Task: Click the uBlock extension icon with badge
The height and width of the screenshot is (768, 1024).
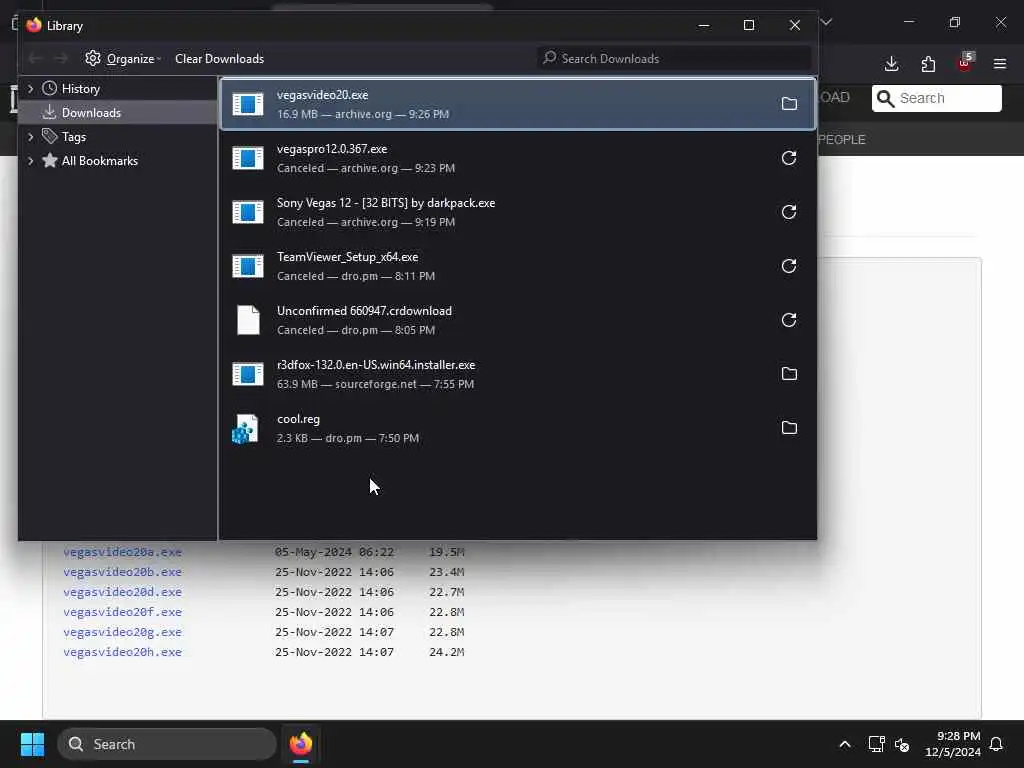Action: [x=965, y=63]
